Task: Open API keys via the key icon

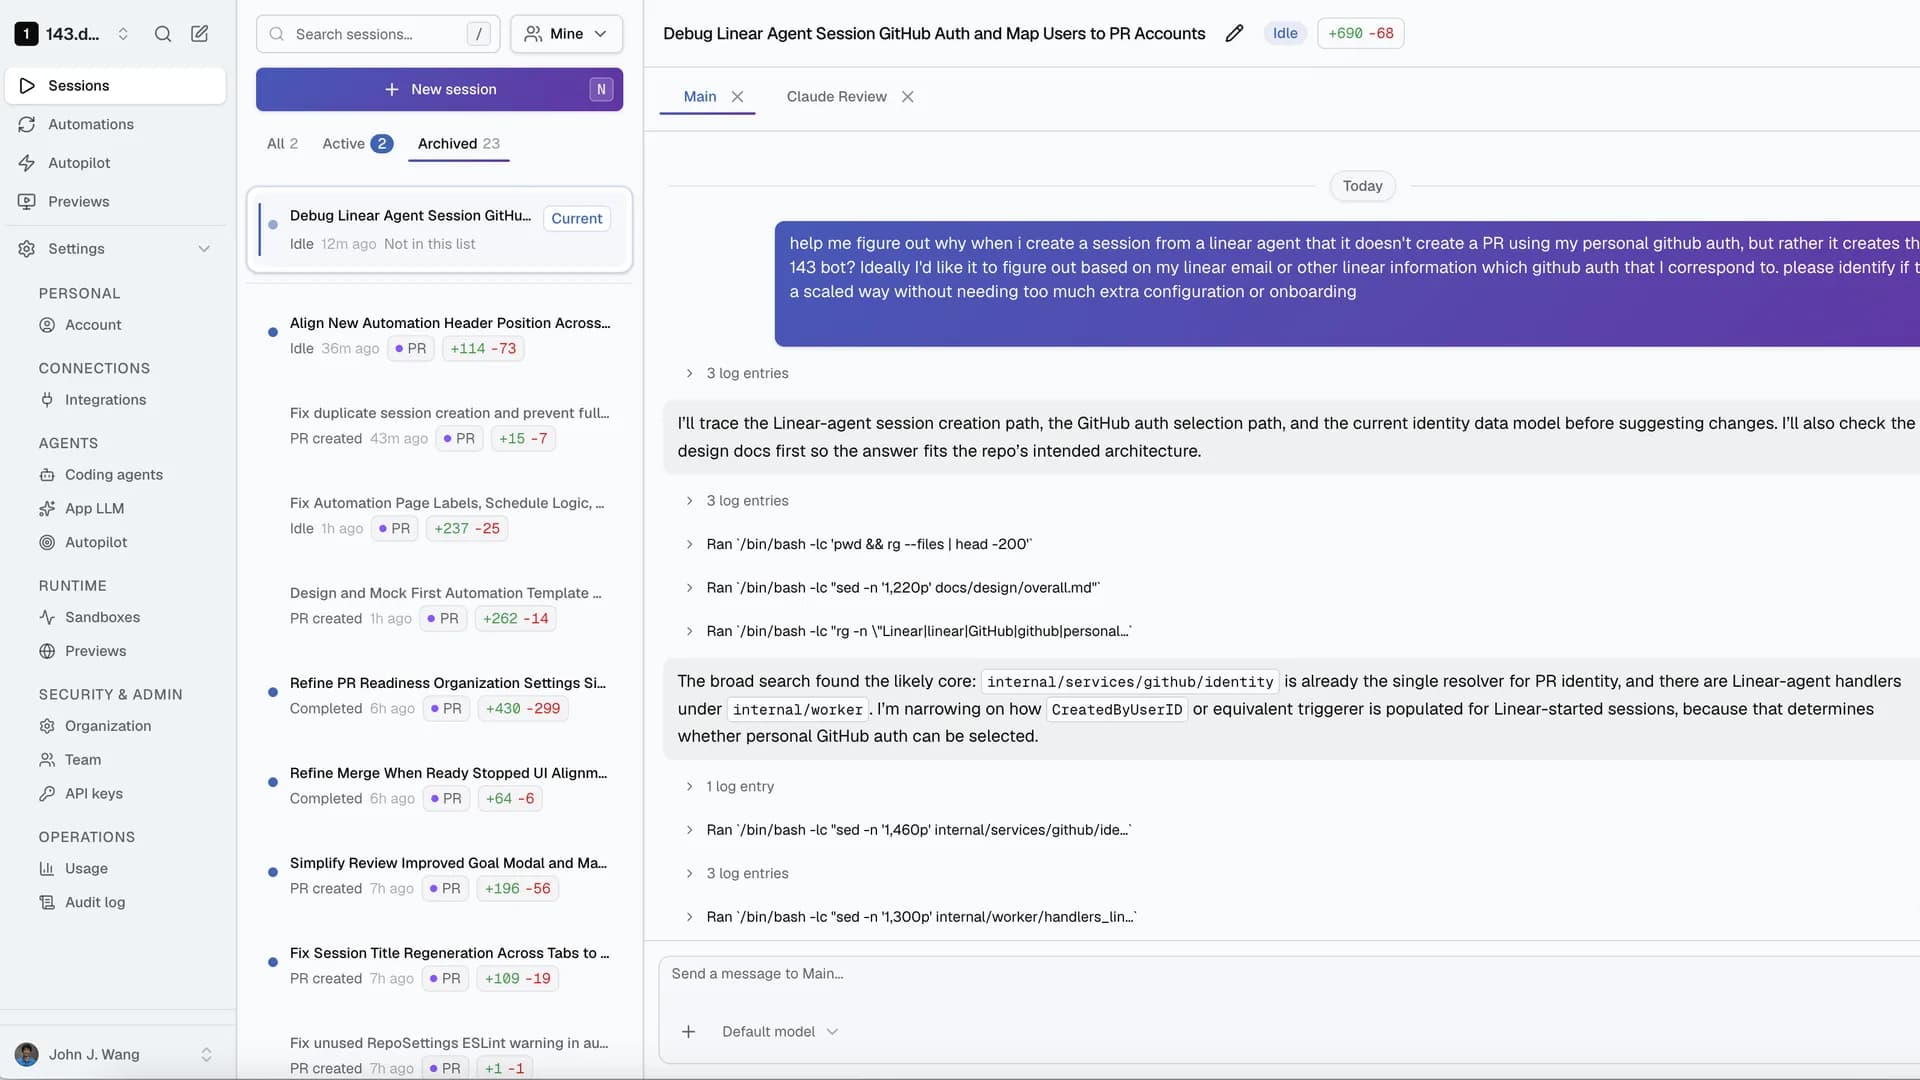Action: (47, 794)
